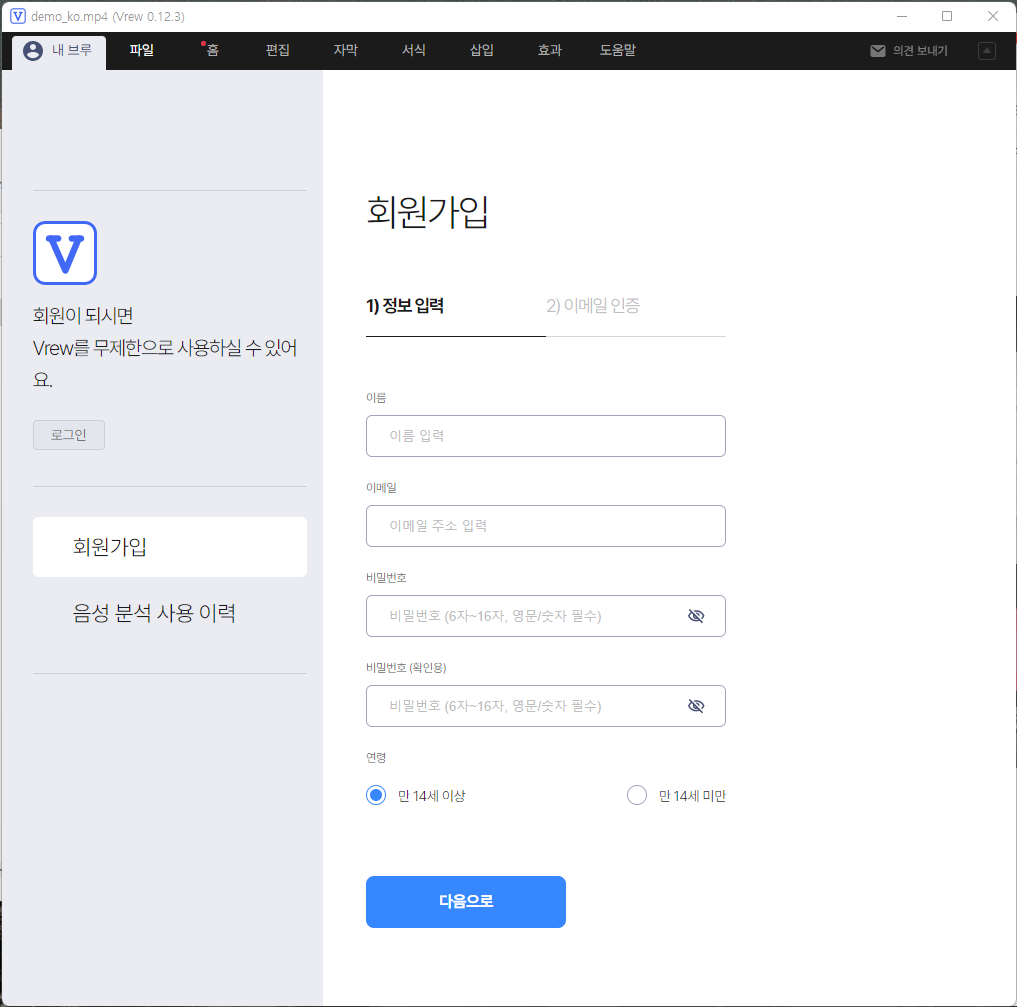1017x1007 pixels.
Task: Switch to the 홈 tab with red notification dot
Action: coord(210,50)
